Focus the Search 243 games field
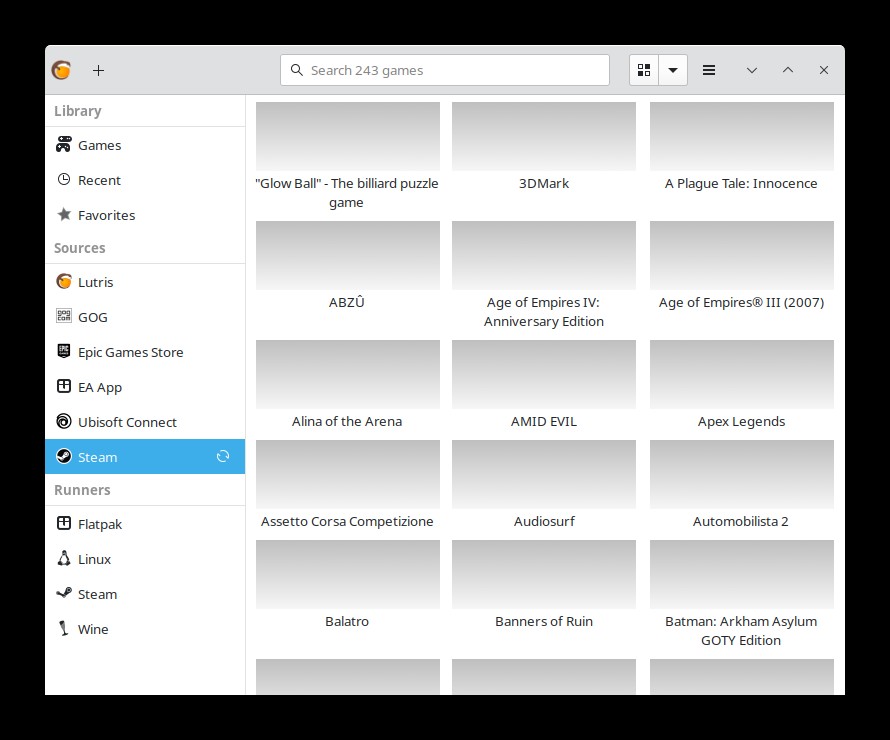The height and width of the screenshot is (740, 890). [444, 70]
